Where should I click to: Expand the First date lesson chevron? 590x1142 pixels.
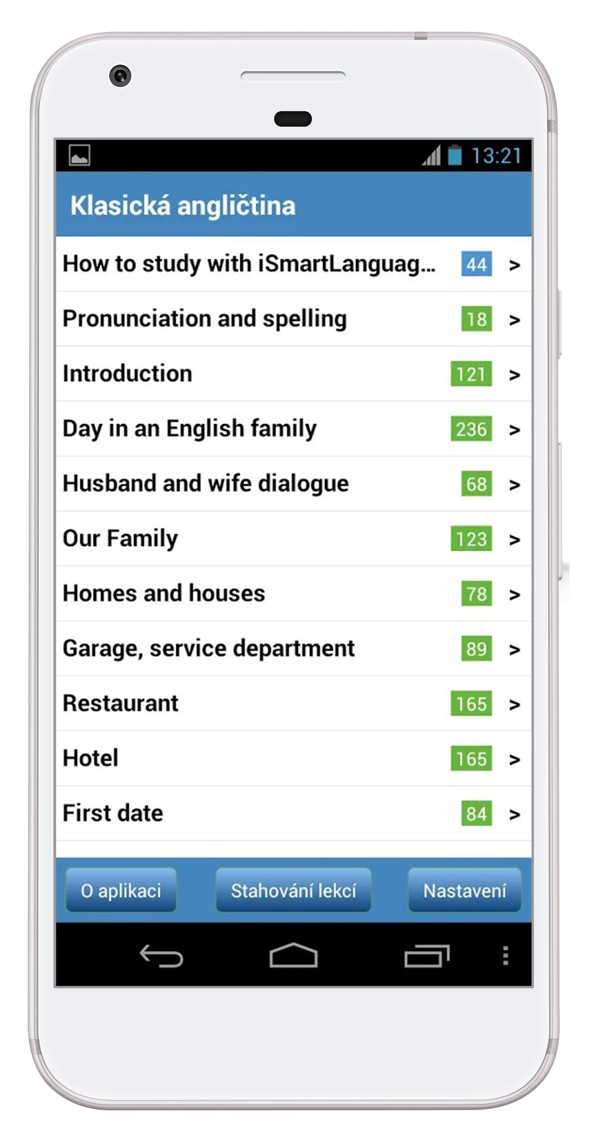[515, 814]
